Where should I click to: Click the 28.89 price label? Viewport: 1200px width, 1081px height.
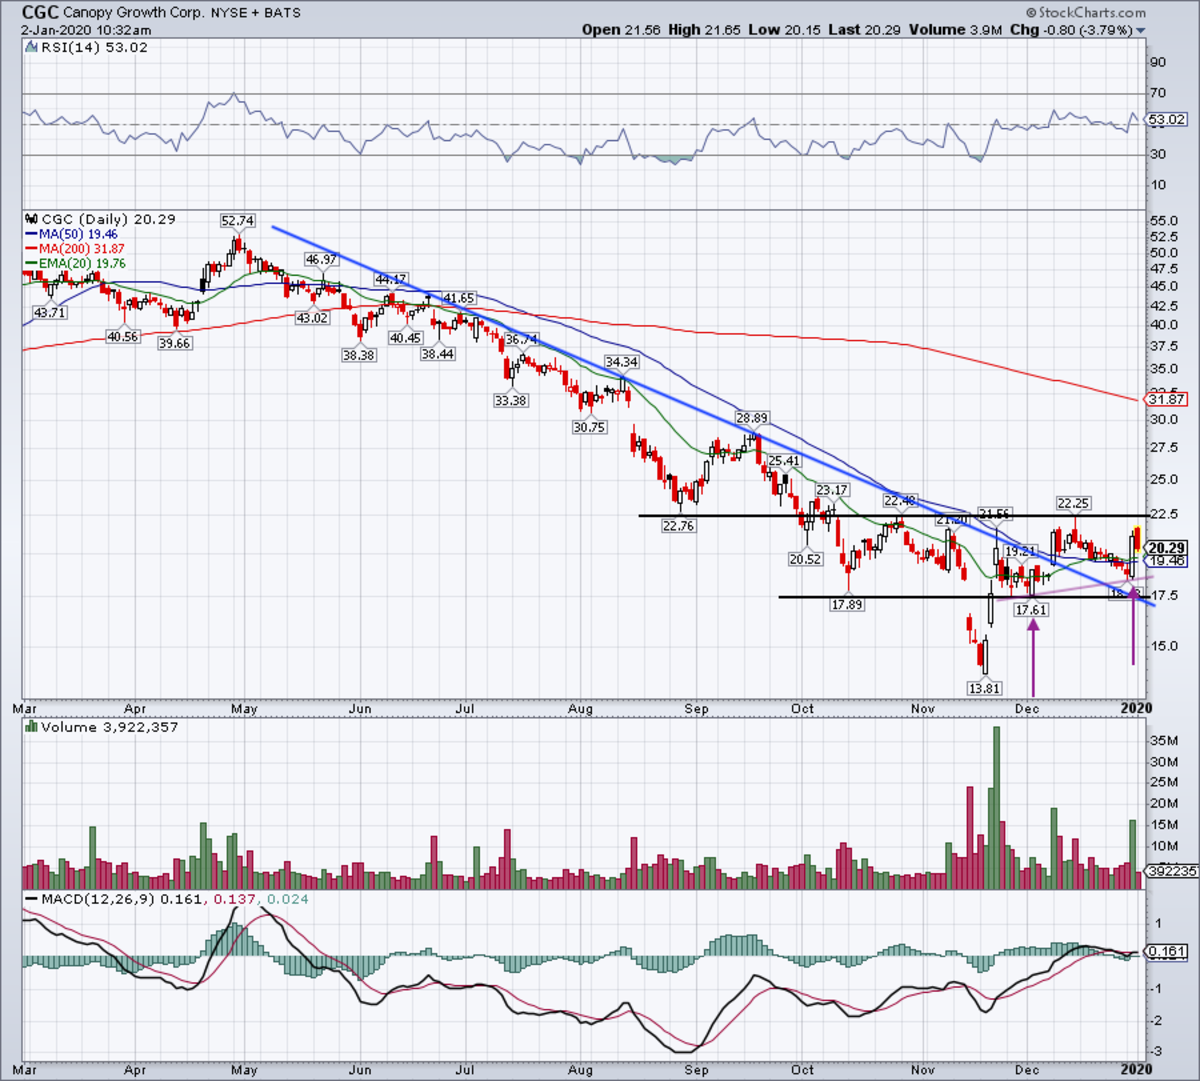click(x=752, y=417)
